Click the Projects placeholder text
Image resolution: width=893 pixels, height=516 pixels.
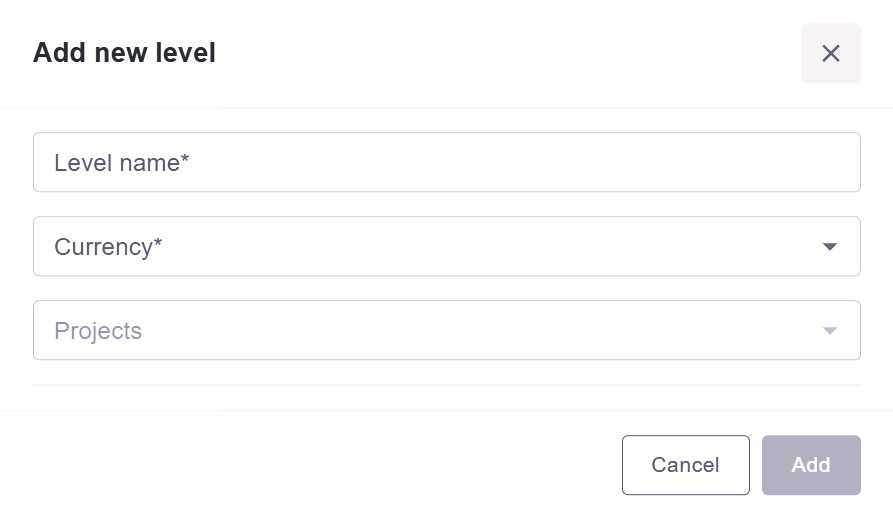pyautogui.click(x=98, y=331)
